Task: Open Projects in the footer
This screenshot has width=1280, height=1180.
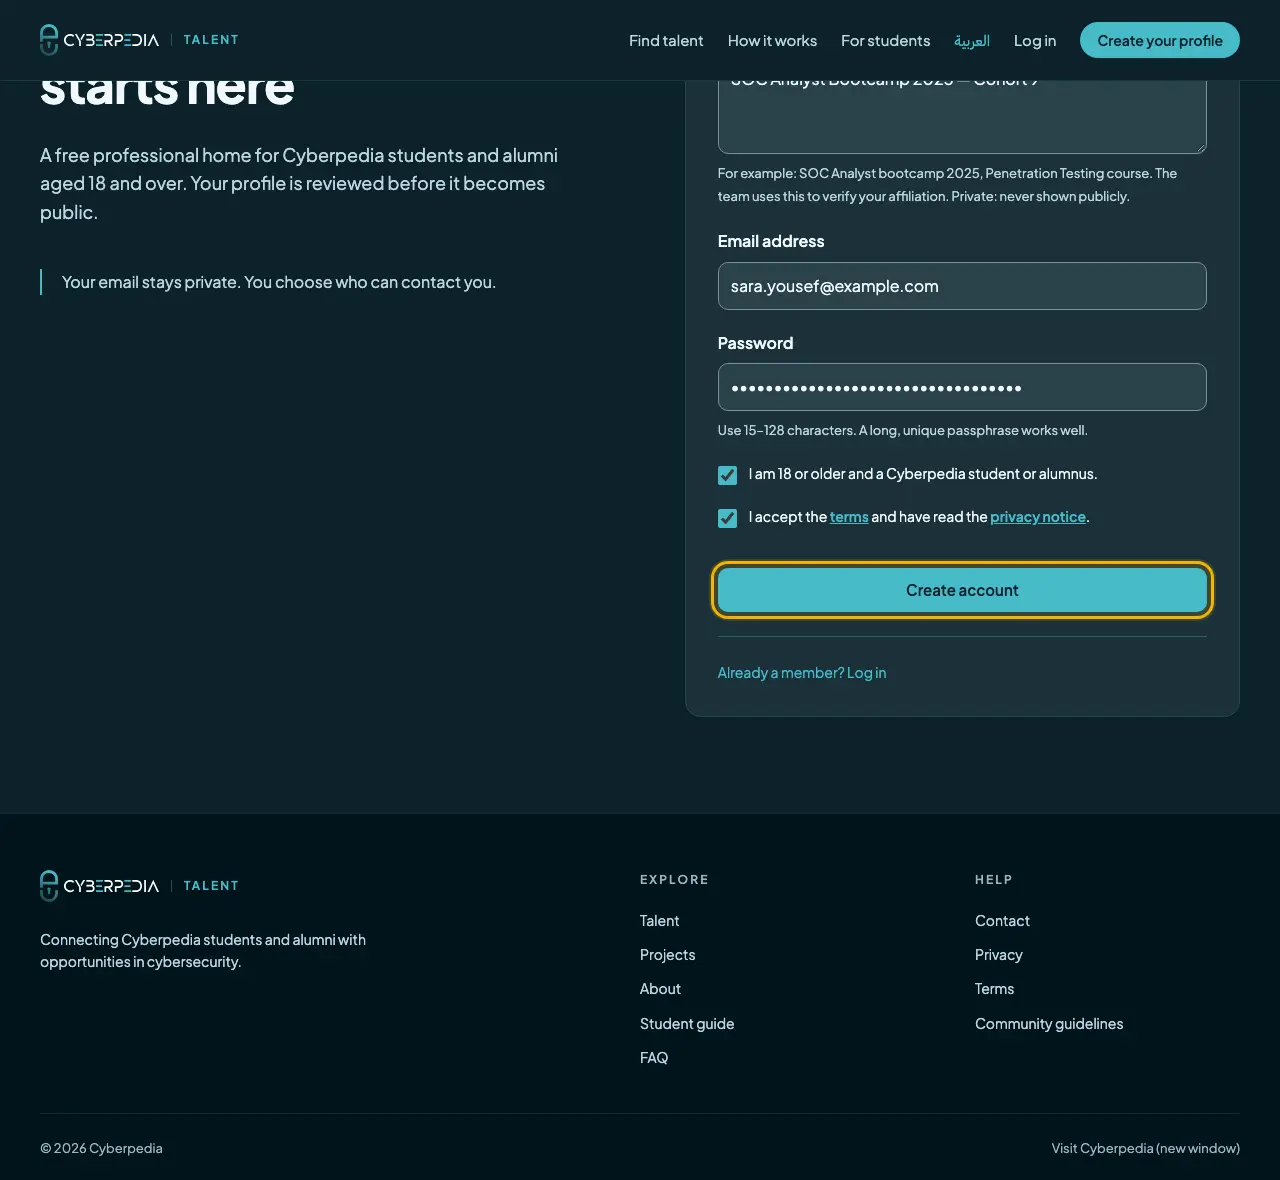Action: pos(667,955)
